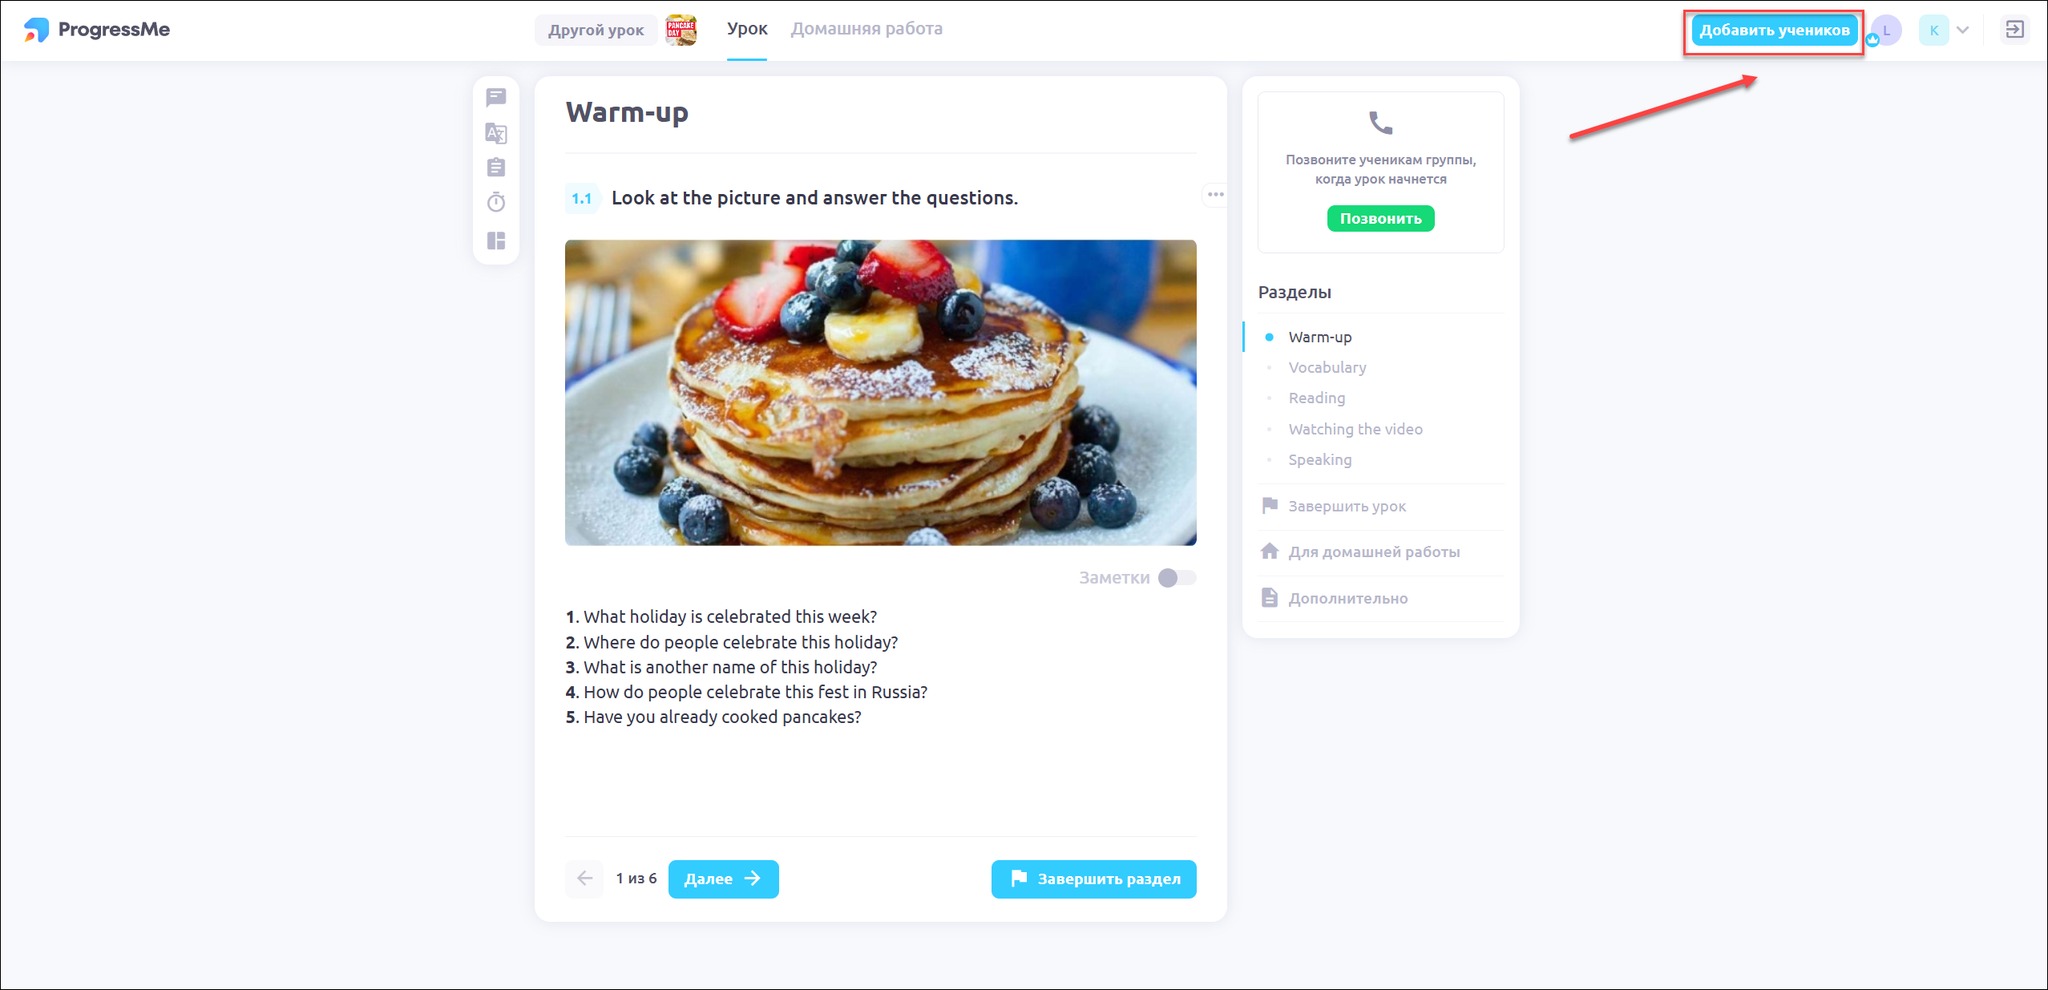Switch to Домашняя работа tab
This screenshot has width=2048, height=990.
(x=867, y=29)
